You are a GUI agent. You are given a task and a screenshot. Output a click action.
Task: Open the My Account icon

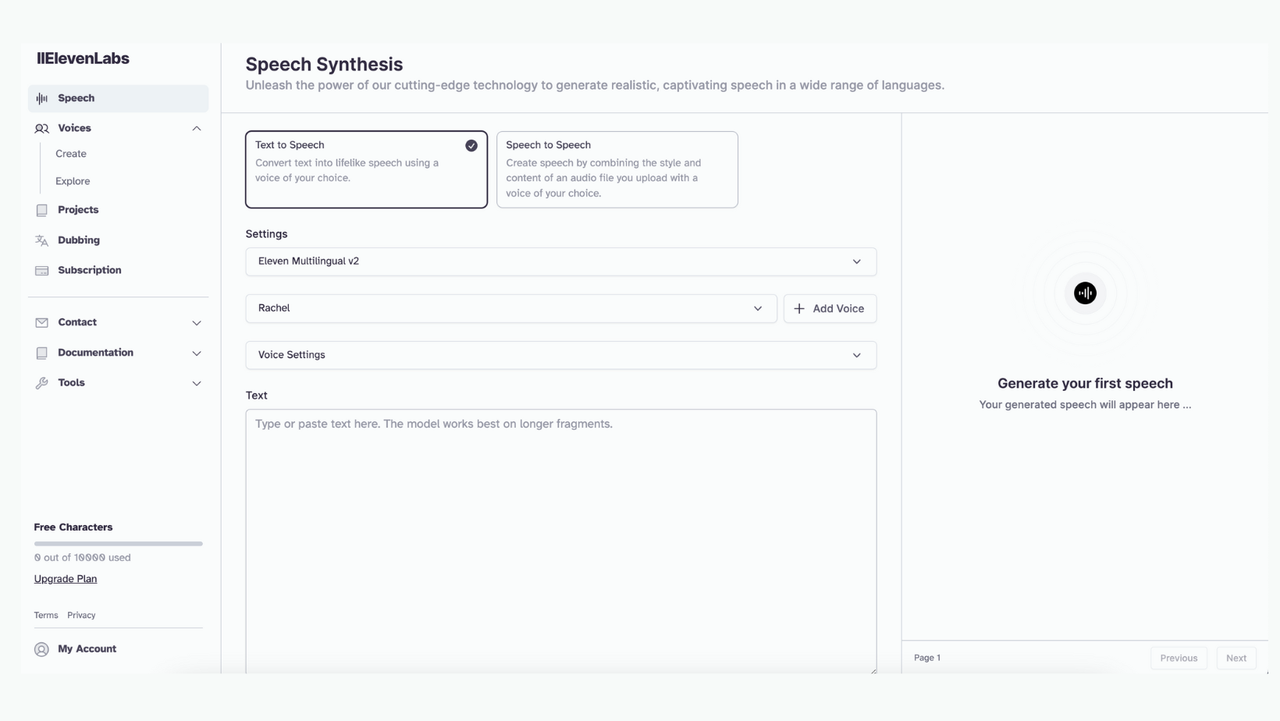41,649
